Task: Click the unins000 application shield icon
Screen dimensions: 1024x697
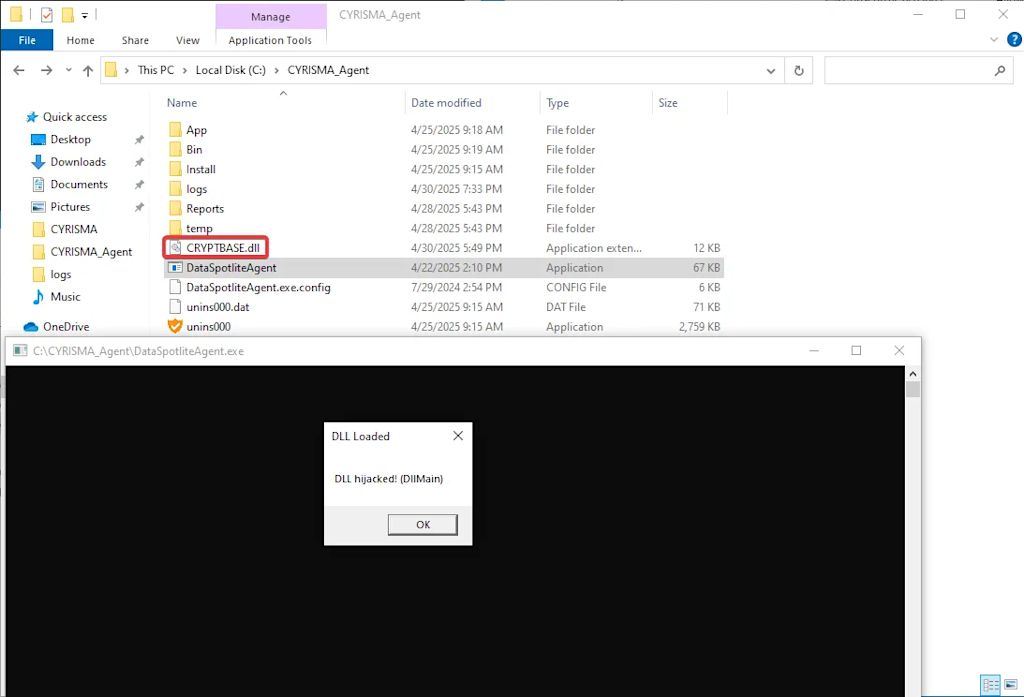Action: (174, 326)
